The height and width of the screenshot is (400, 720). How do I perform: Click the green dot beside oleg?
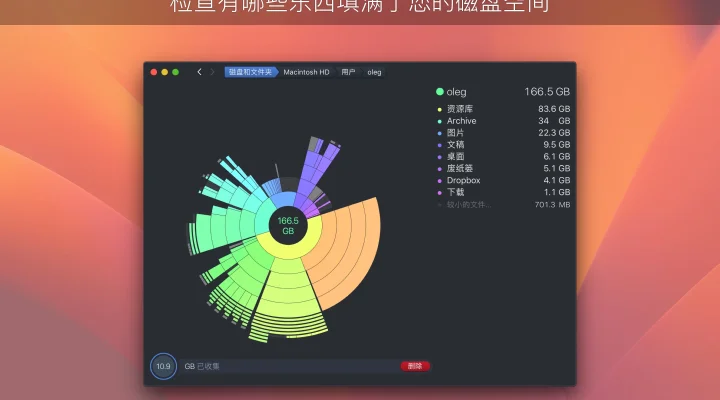click(x=439, y=92)
